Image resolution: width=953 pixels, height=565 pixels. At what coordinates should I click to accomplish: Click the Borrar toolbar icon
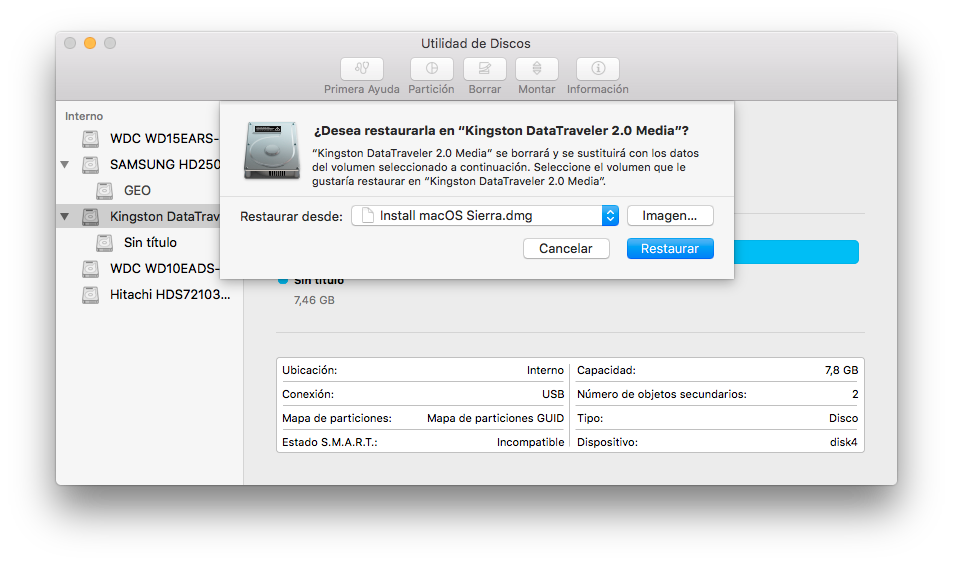[x=484, y=69]
